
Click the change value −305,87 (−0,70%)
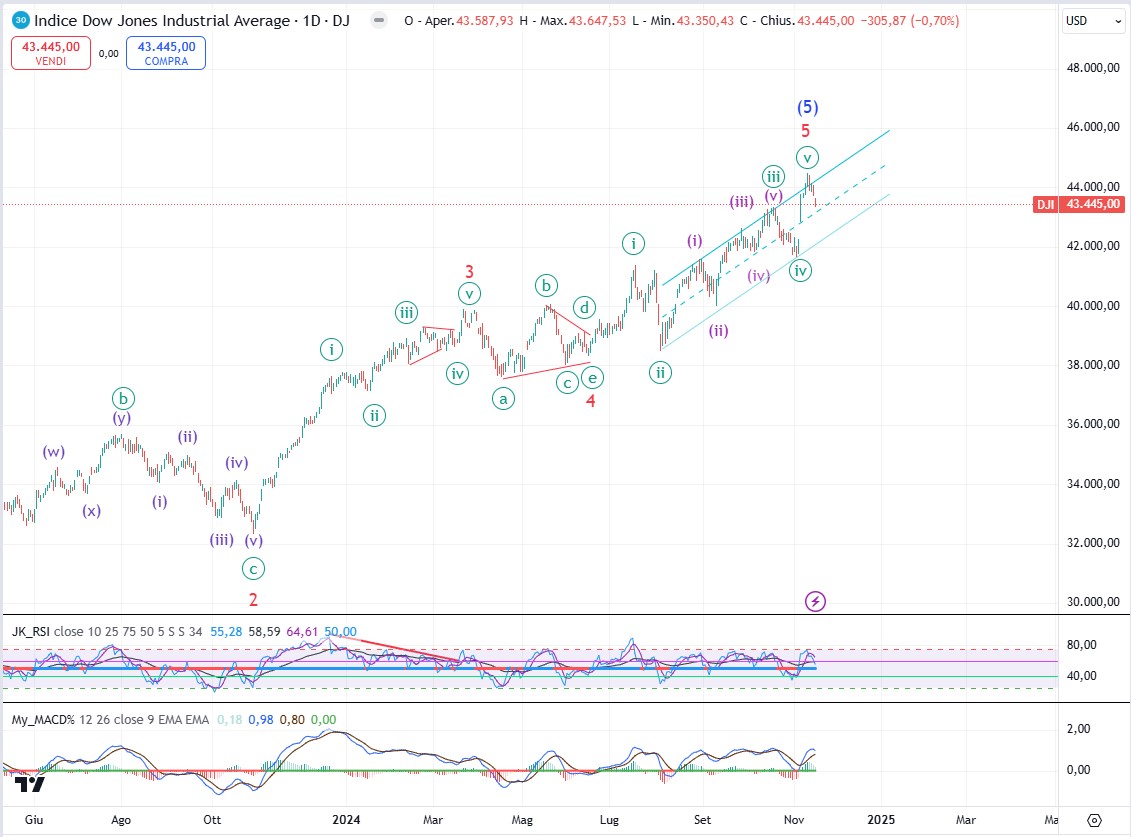click(x=909, y=21)
